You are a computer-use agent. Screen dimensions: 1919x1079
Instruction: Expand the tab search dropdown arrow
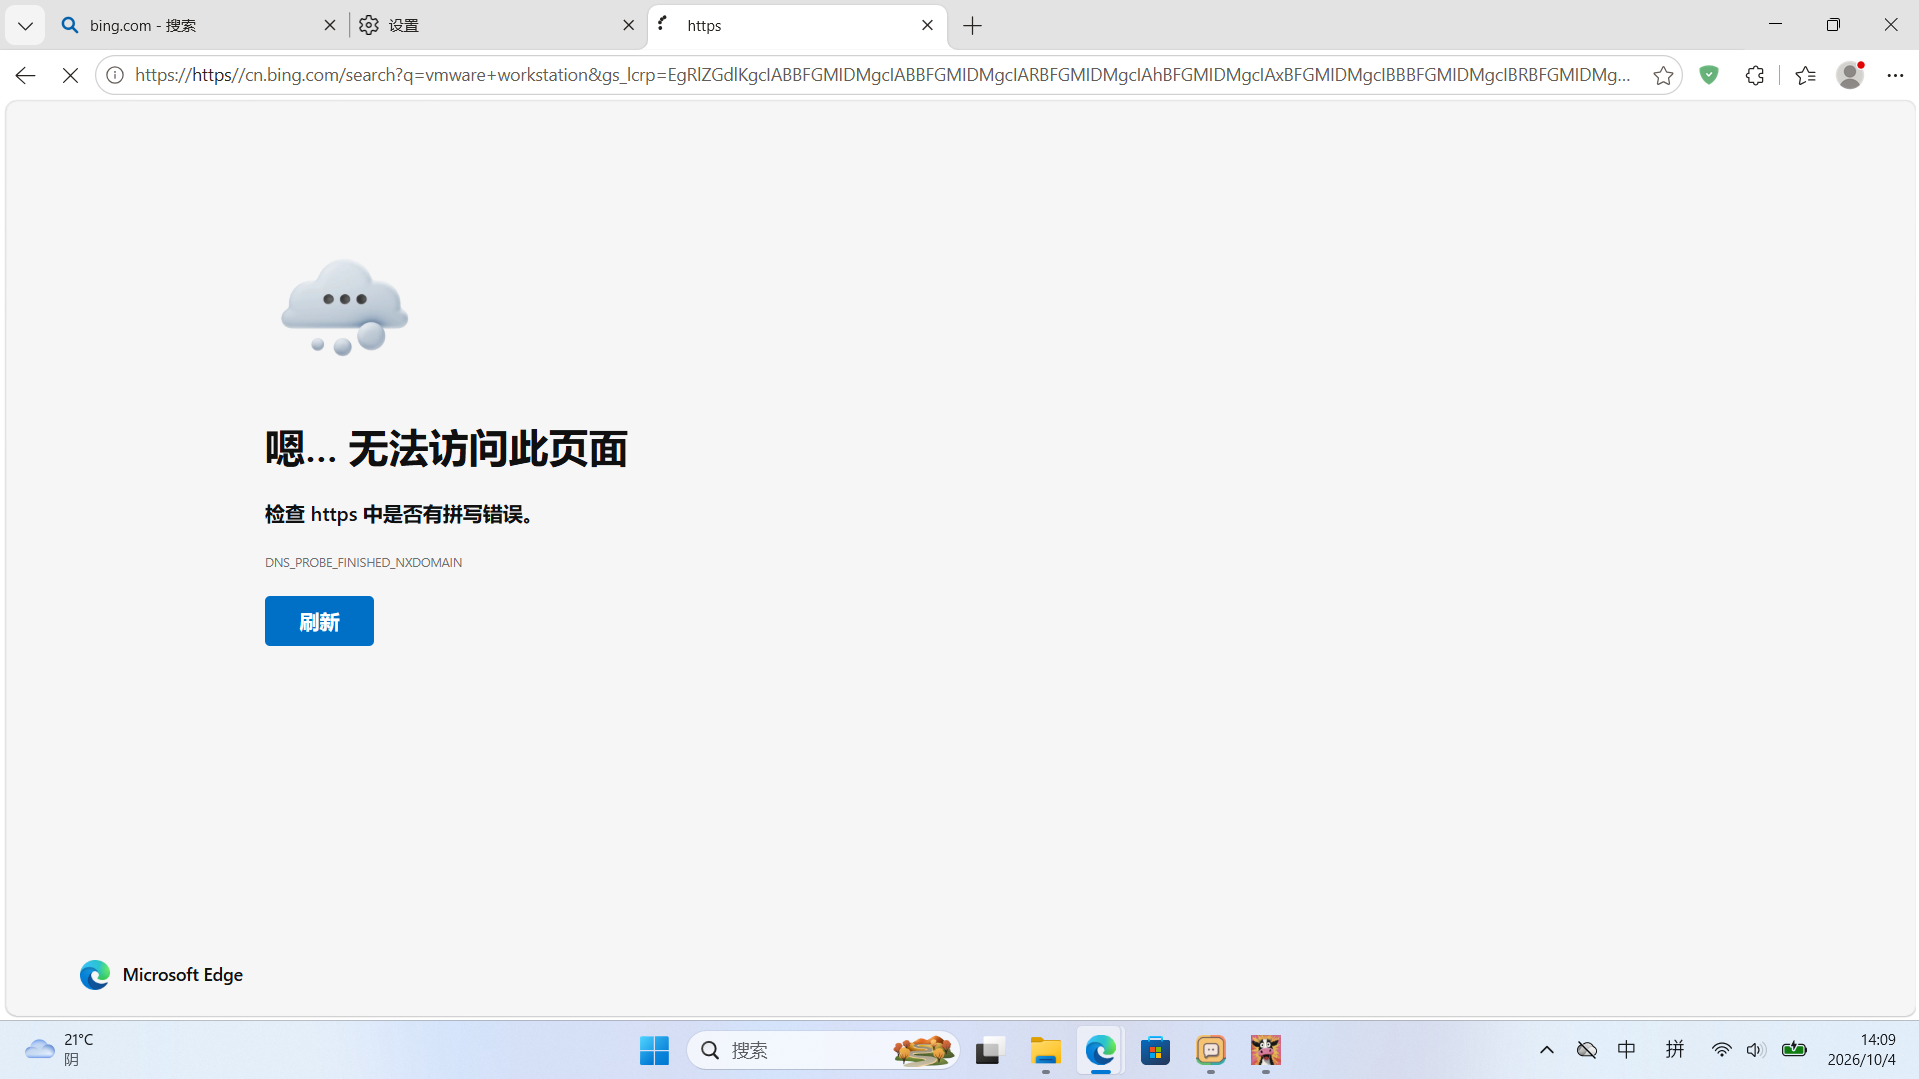click(x=25, y=25)
